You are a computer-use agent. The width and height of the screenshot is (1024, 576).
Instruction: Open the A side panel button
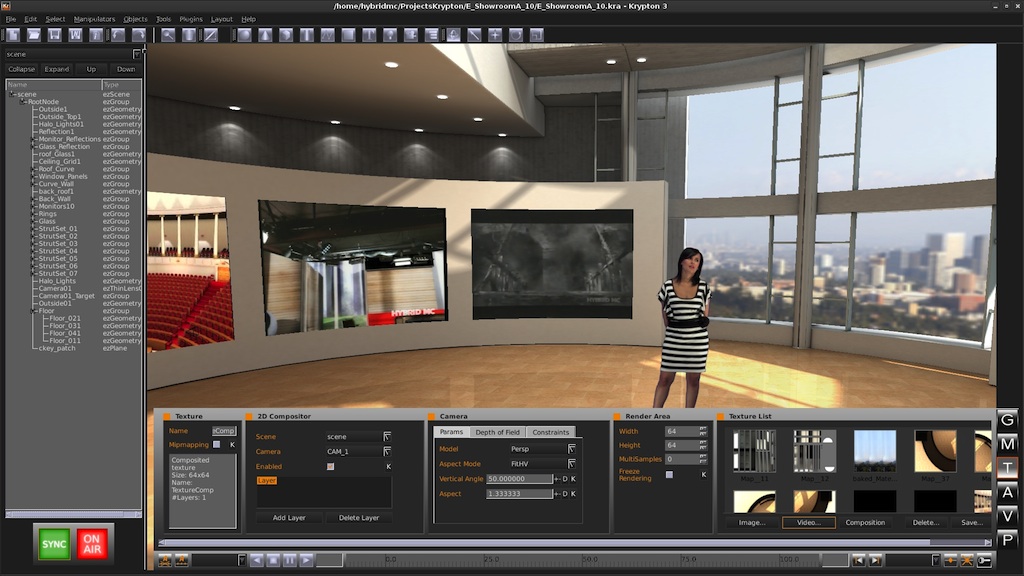point(1008,492)
